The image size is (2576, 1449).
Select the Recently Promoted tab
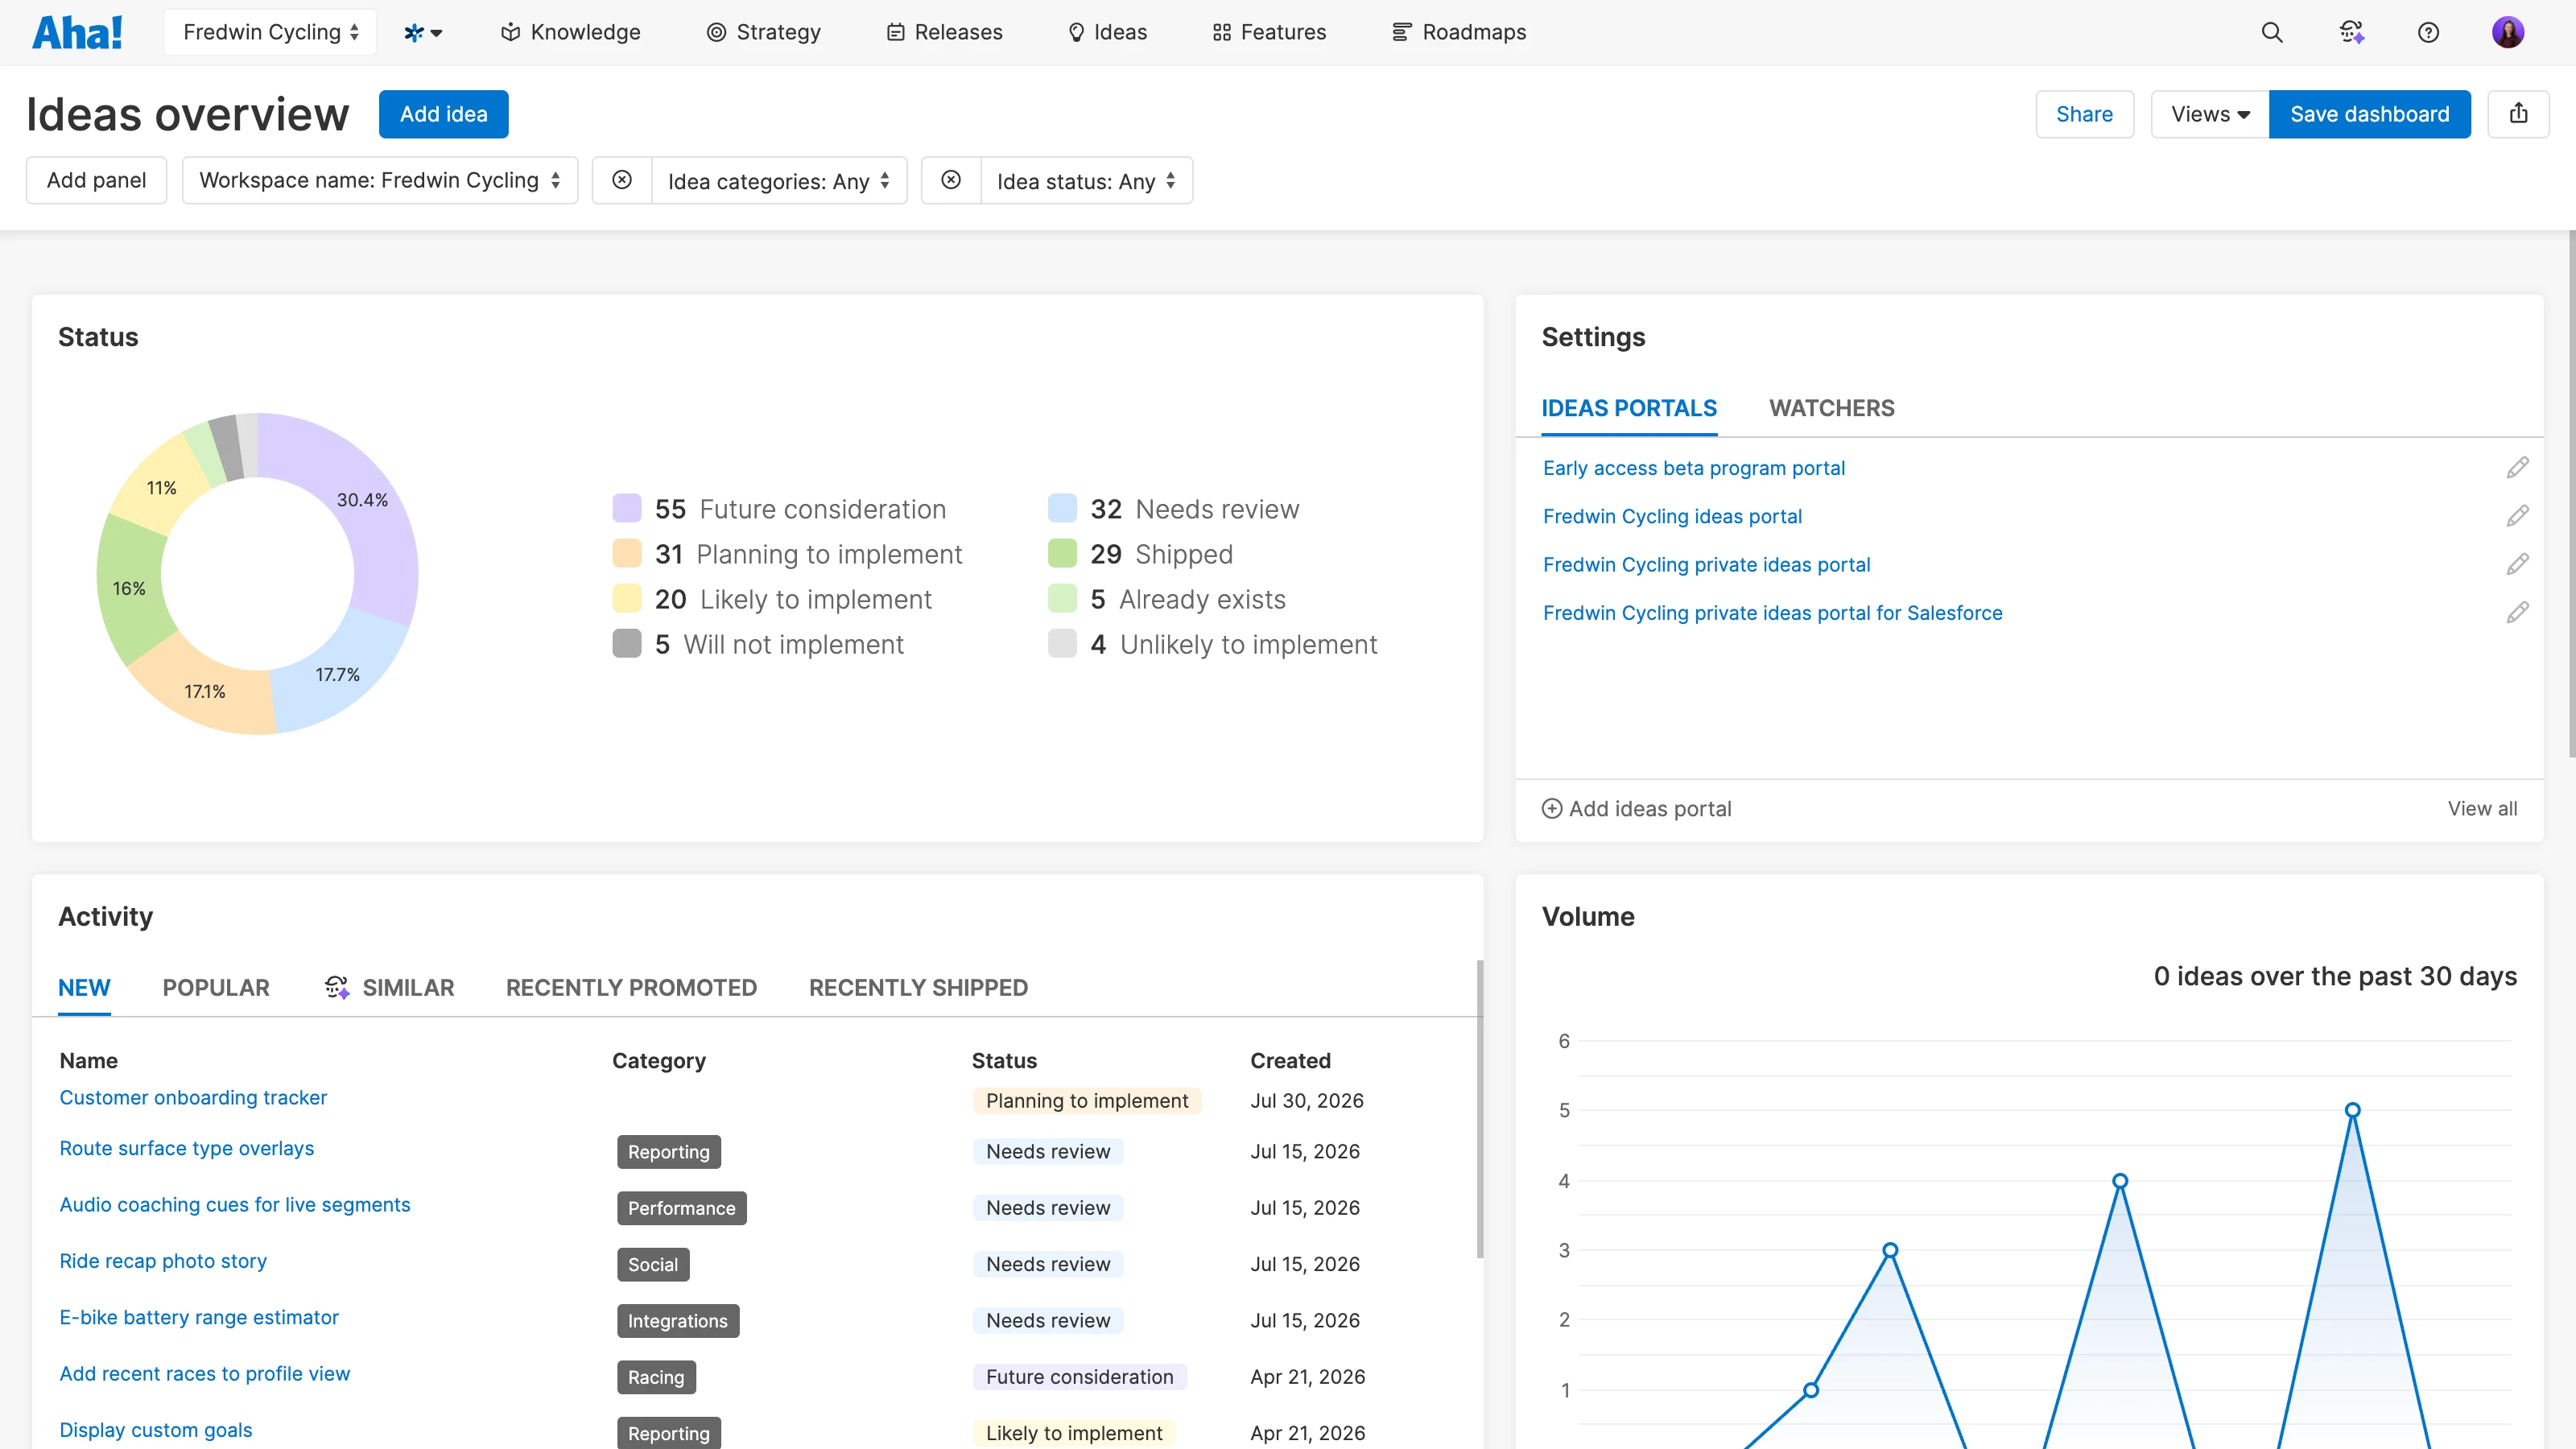coord(631,987)
